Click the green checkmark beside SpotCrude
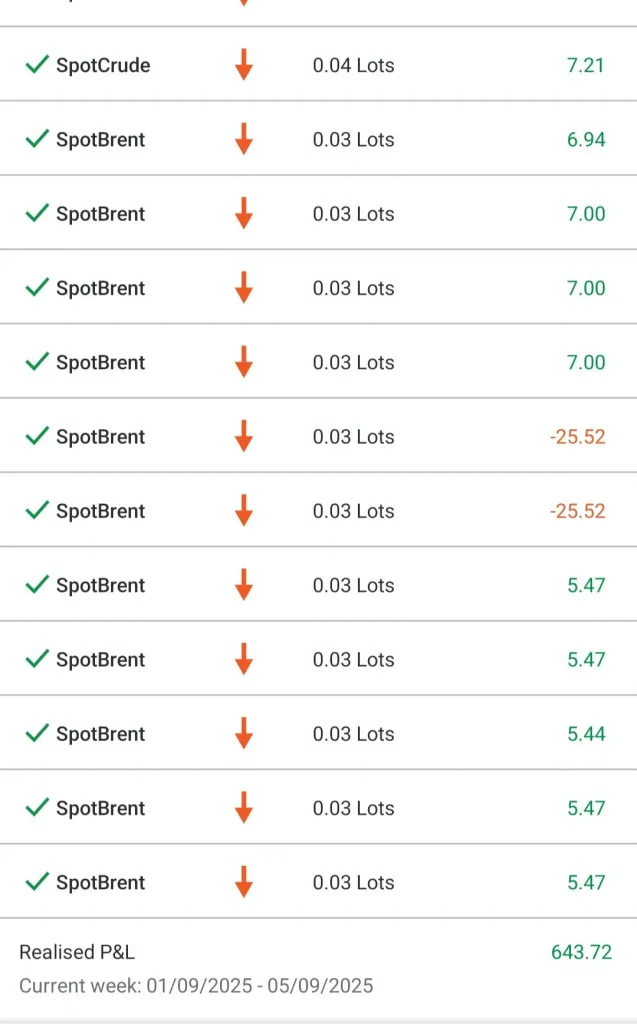The width and height of the screenshot is (637, 1024). (37, 65)
